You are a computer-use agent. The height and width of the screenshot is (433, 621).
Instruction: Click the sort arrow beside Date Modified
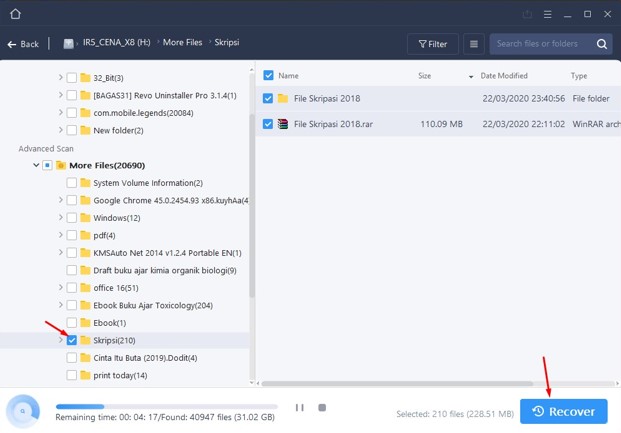click(471, 76)
